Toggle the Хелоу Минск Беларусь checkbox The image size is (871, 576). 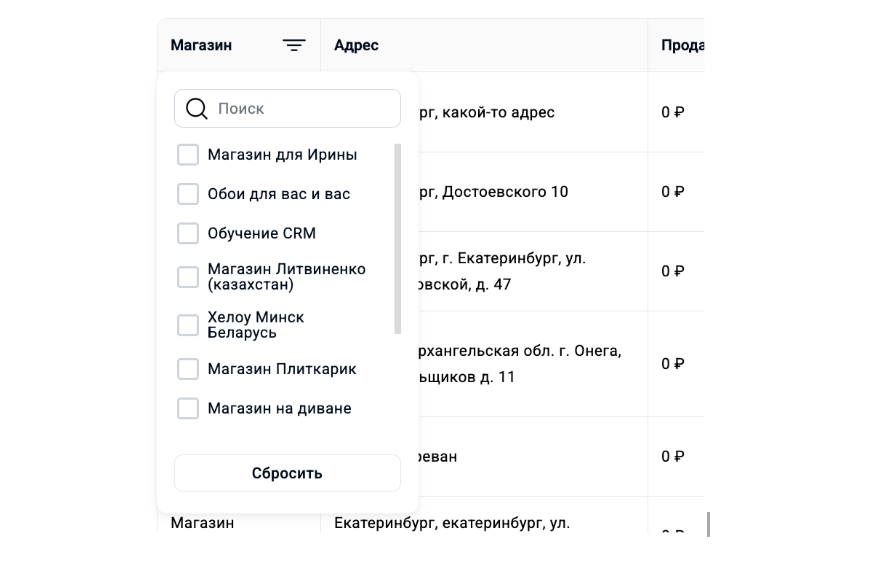(188, 325)
